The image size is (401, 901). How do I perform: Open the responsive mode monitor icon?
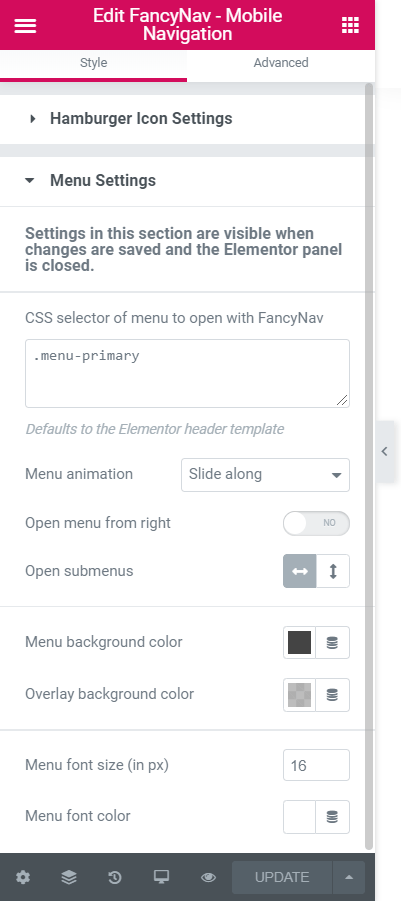pos(161,877)
